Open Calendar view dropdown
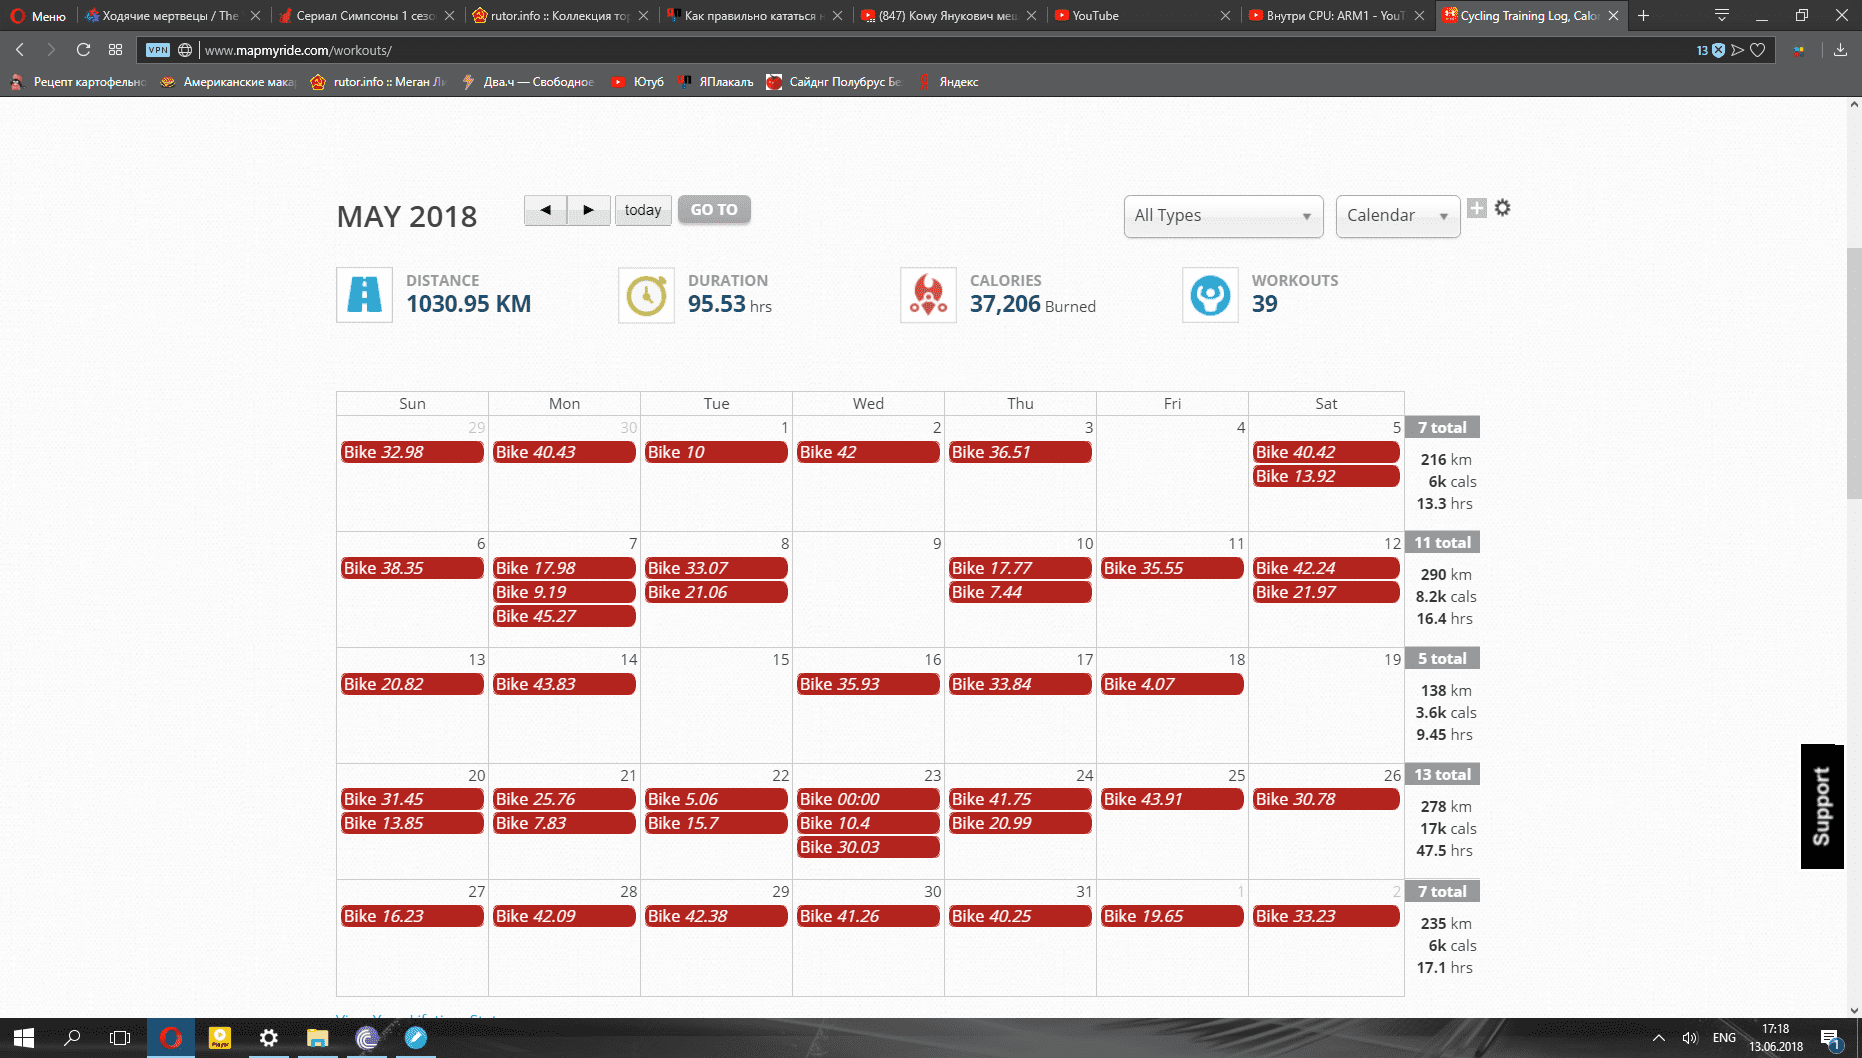Screen dimensions: 1862x1058 tap(1398, 216)
